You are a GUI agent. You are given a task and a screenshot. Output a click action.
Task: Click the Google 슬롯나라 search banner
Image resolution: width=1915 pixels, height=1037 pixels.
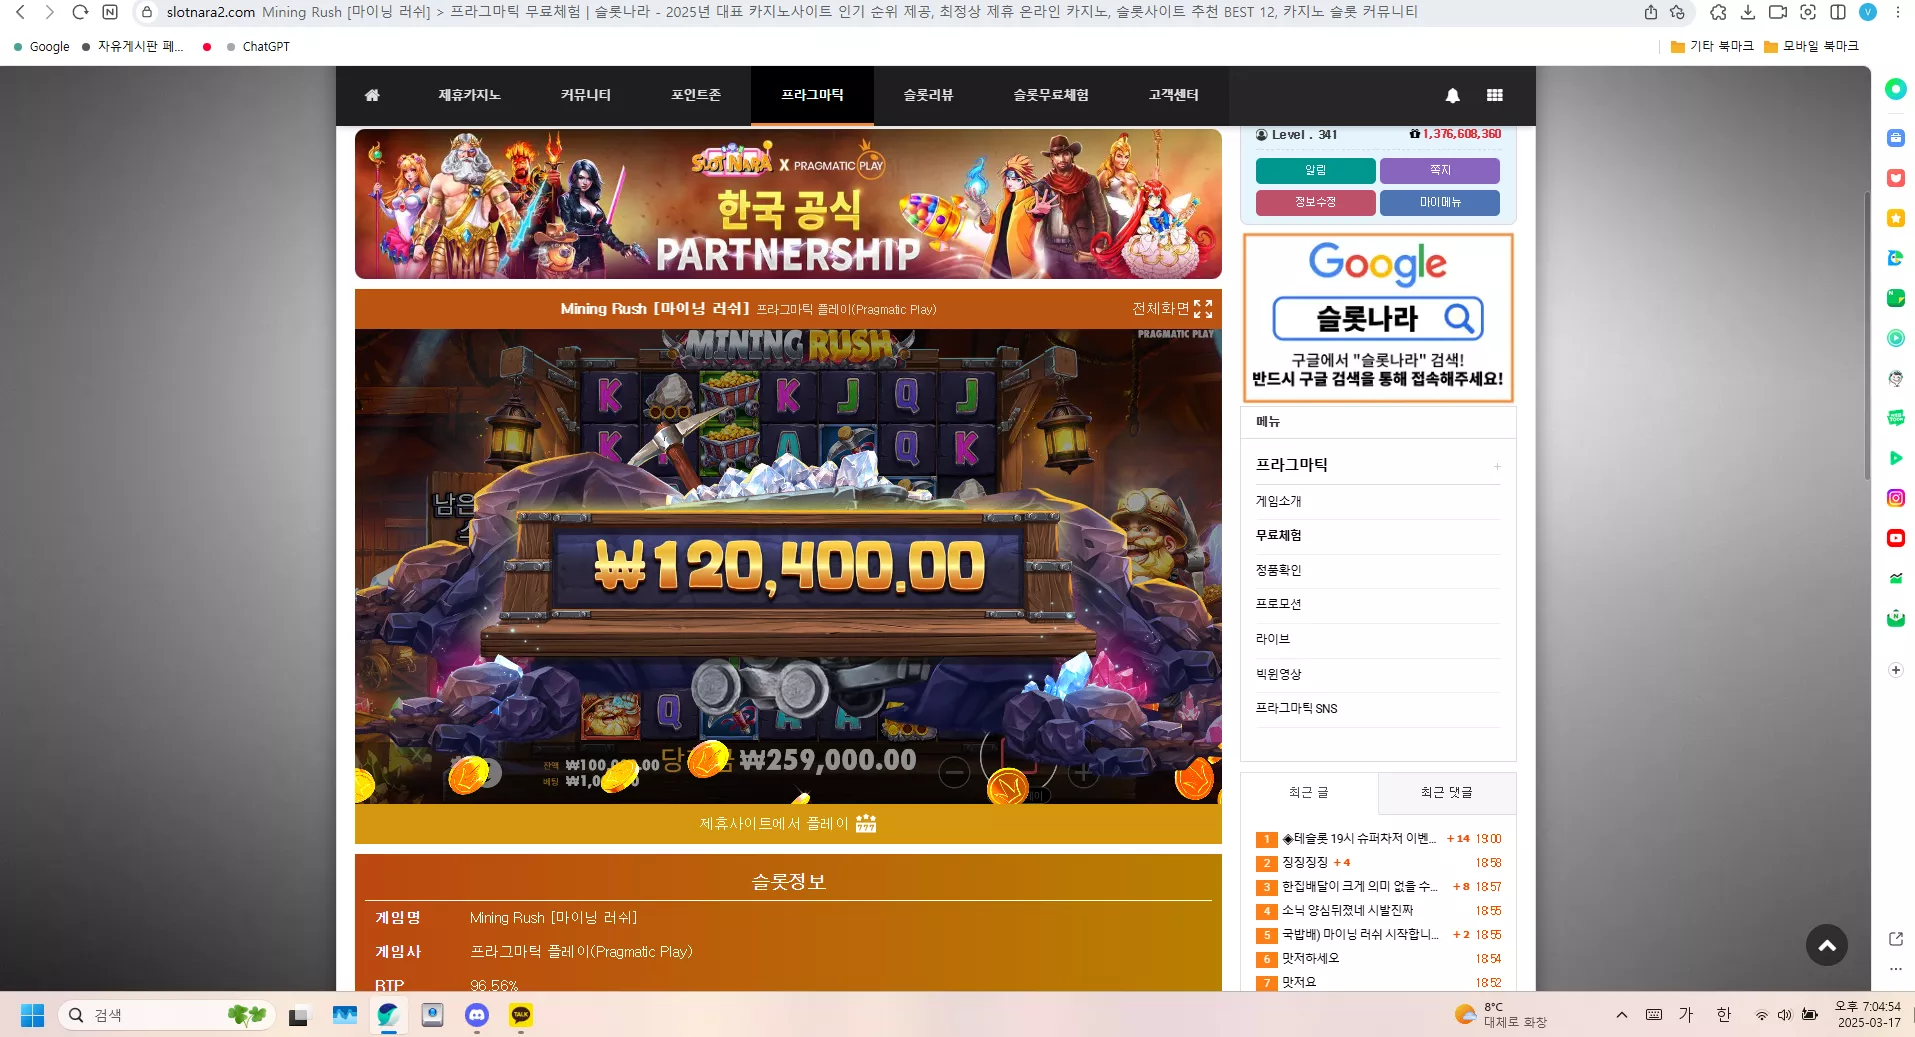pos(1378,318)
